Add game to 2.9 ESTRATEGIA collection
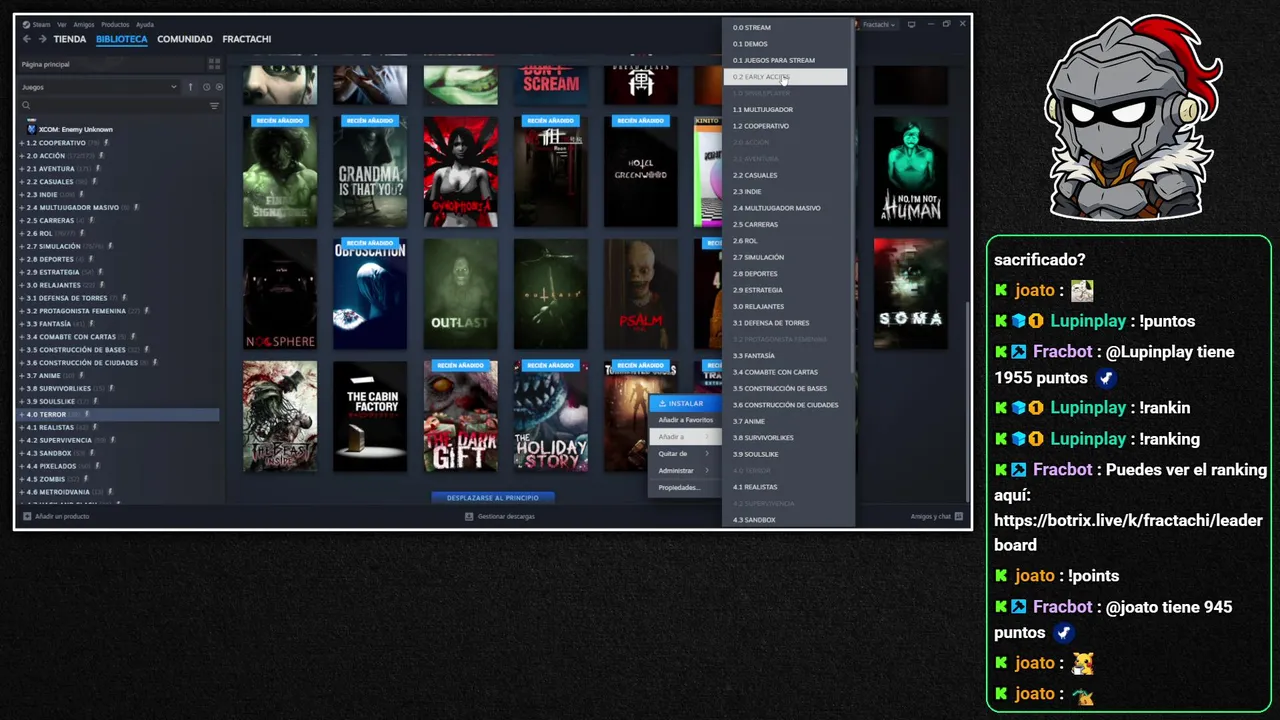Image resolution: width=1280 pixels, height=720 pixels. [785, 290]
